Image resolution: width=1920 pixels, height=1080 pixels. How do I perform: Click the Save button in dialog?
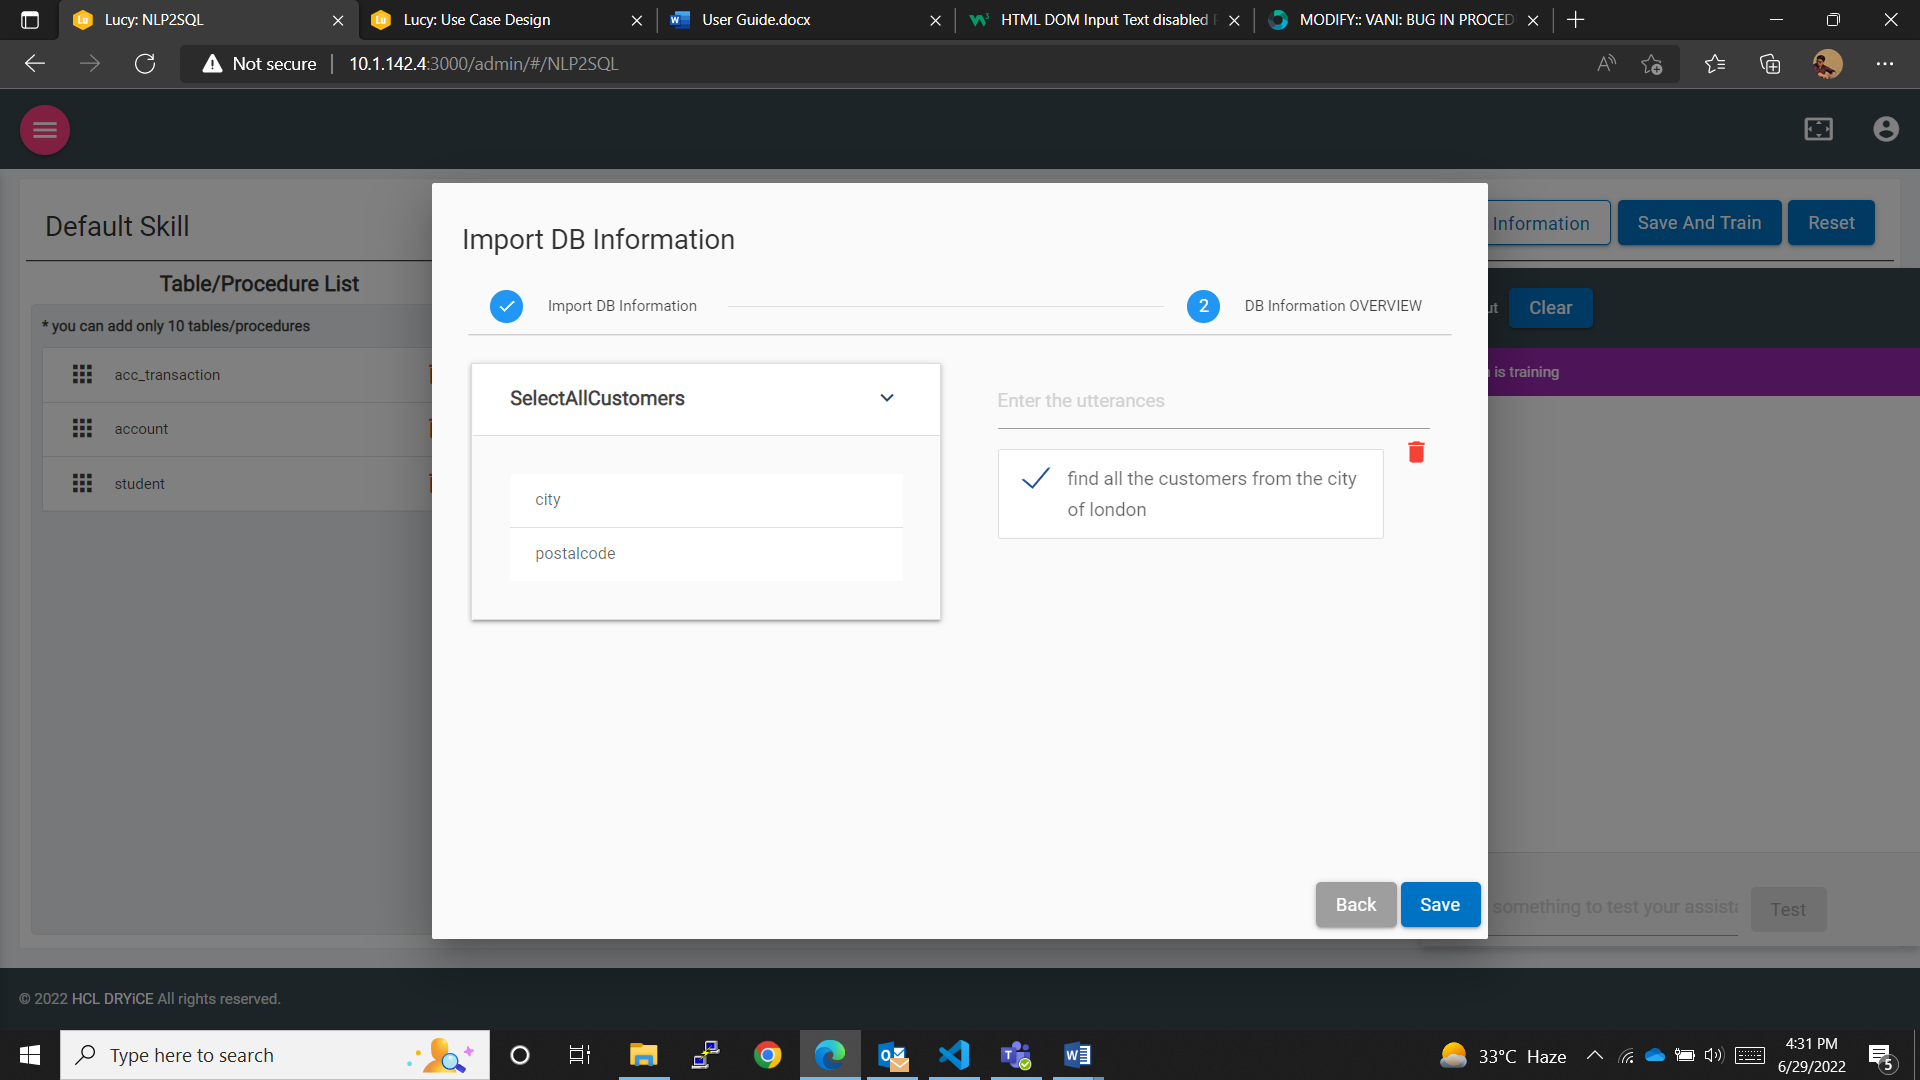[1439, 905]
